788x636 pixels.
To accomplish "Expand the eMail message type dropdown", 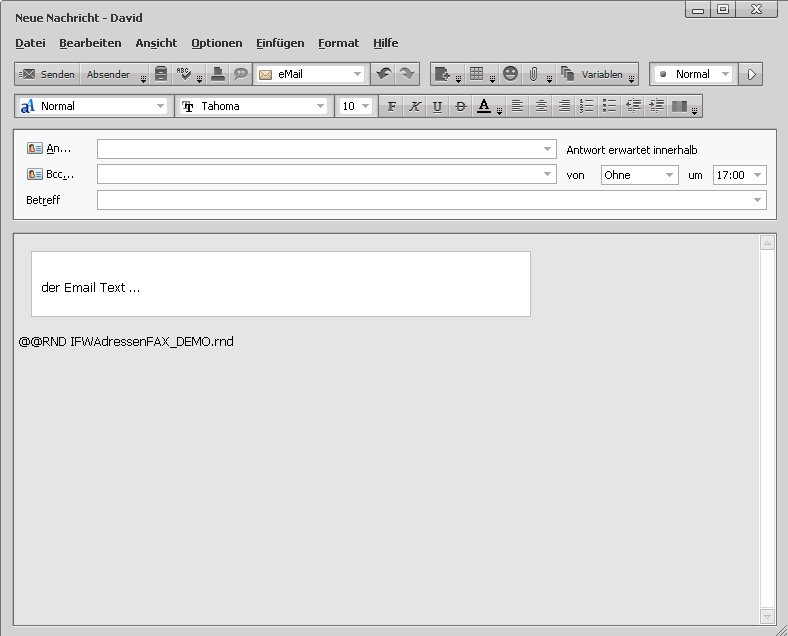I will click(x=357, y=74).
